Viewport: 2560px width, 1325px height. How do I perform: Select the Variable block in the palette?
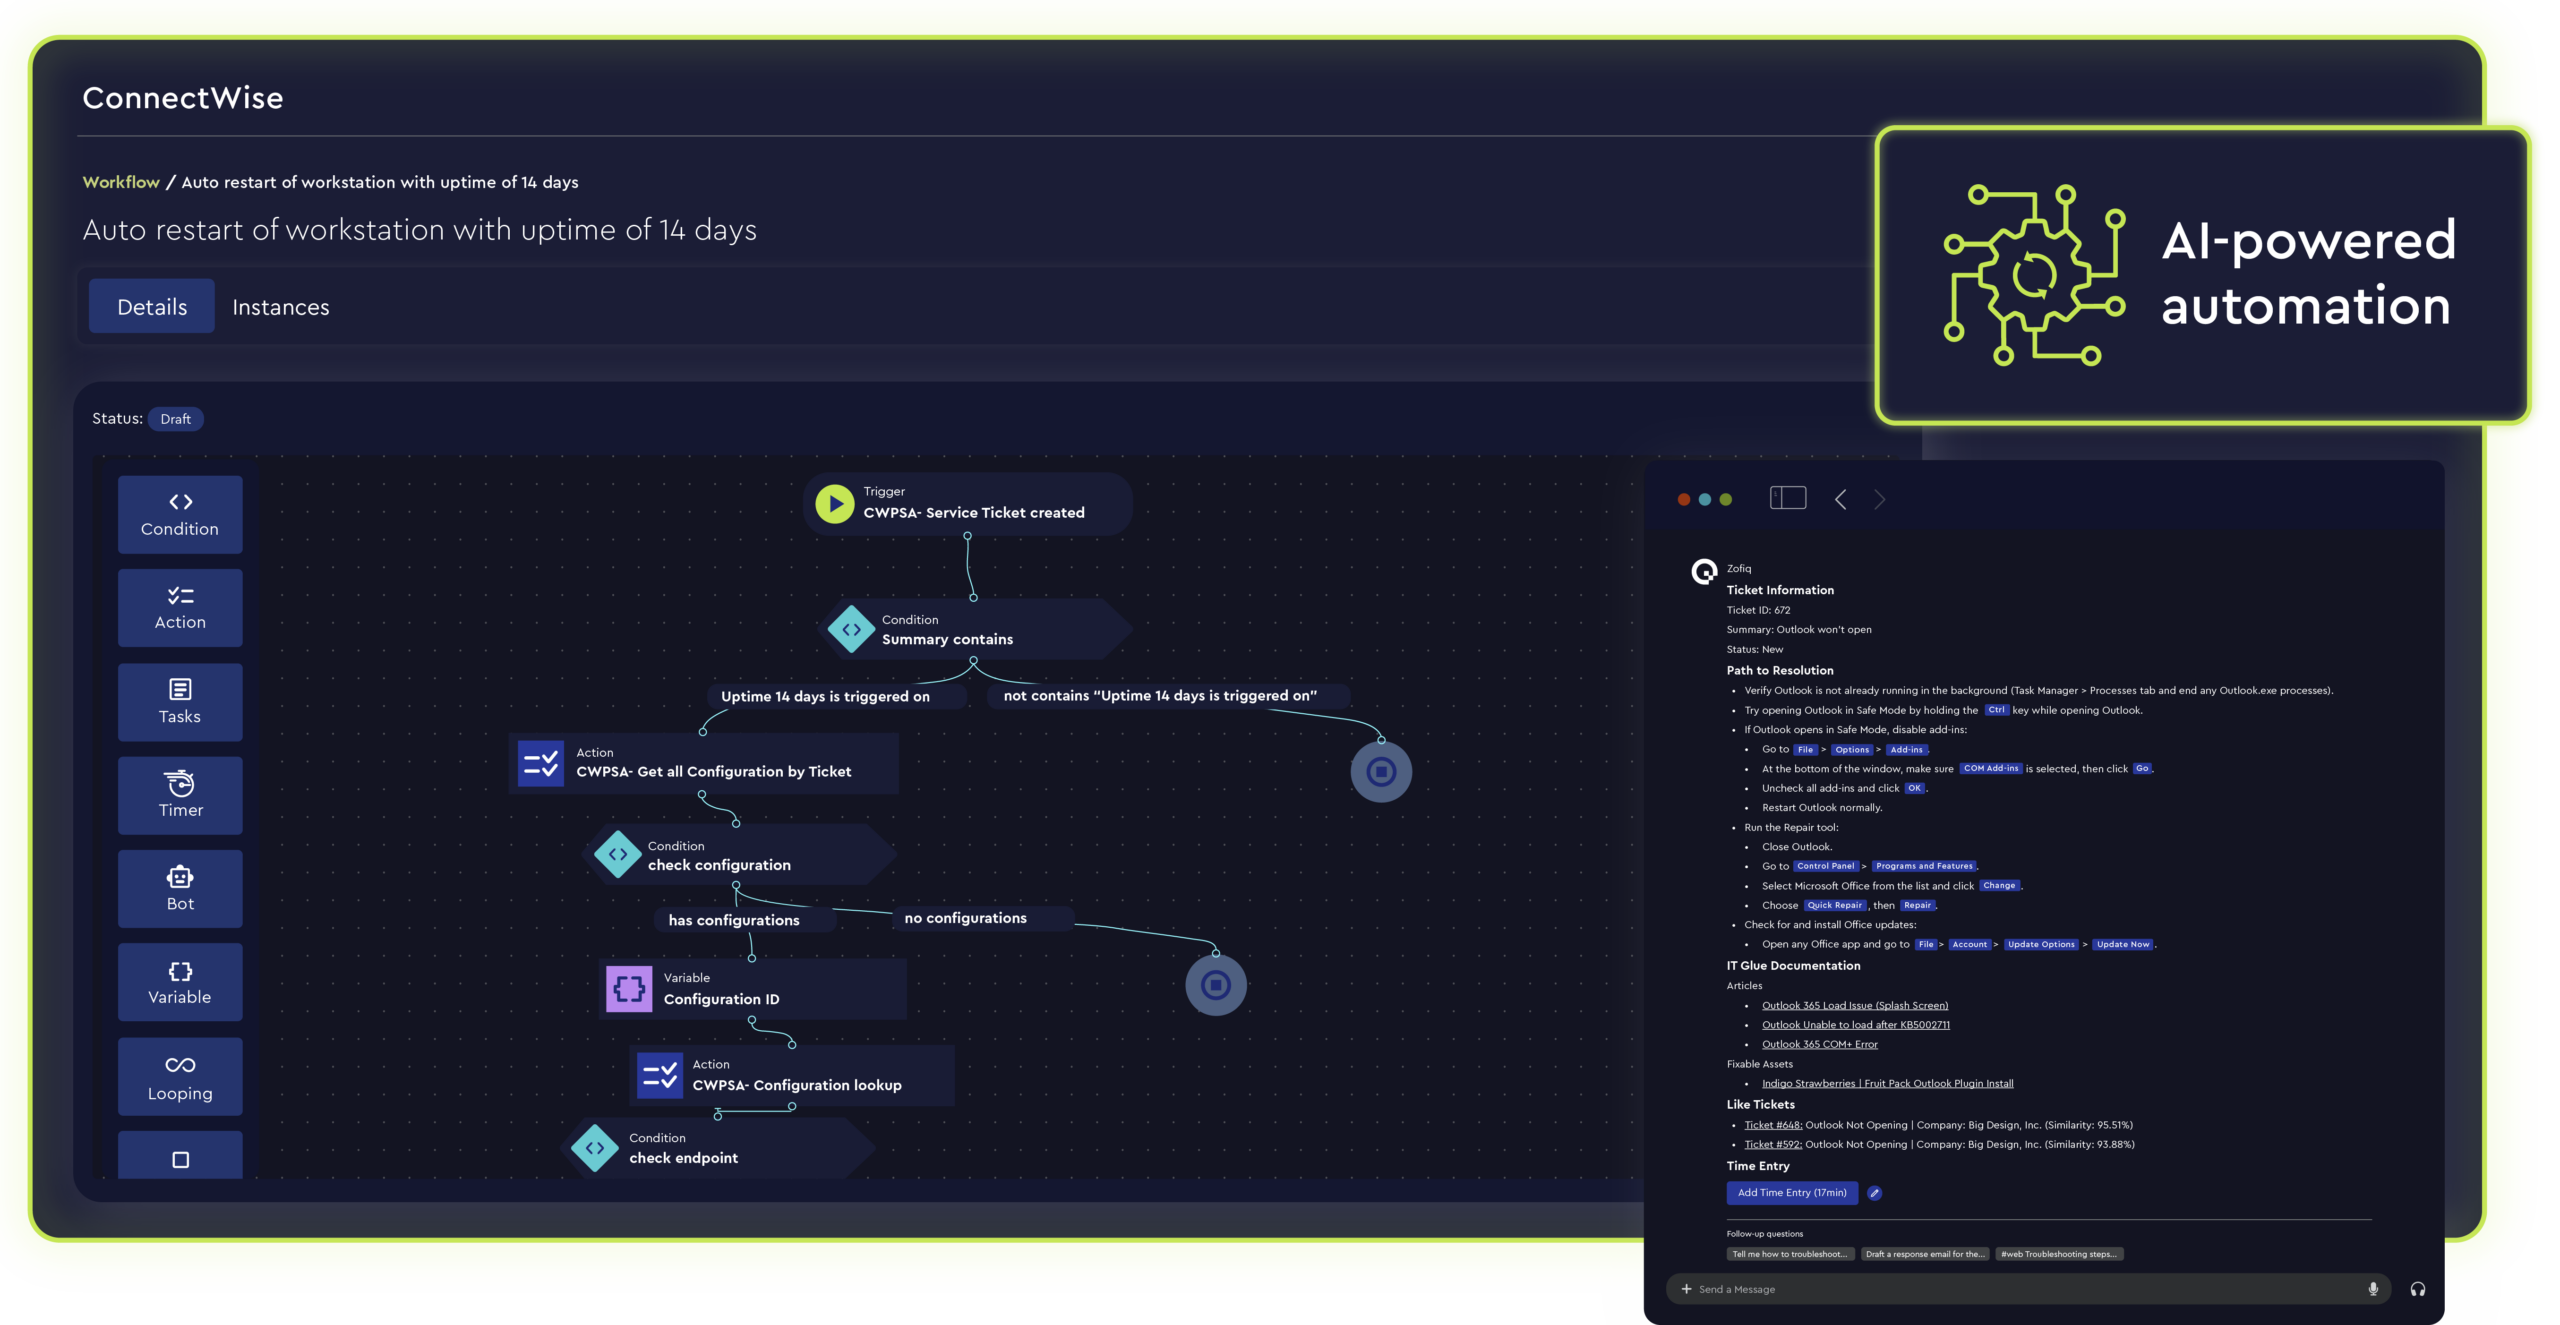click(180, 982)
